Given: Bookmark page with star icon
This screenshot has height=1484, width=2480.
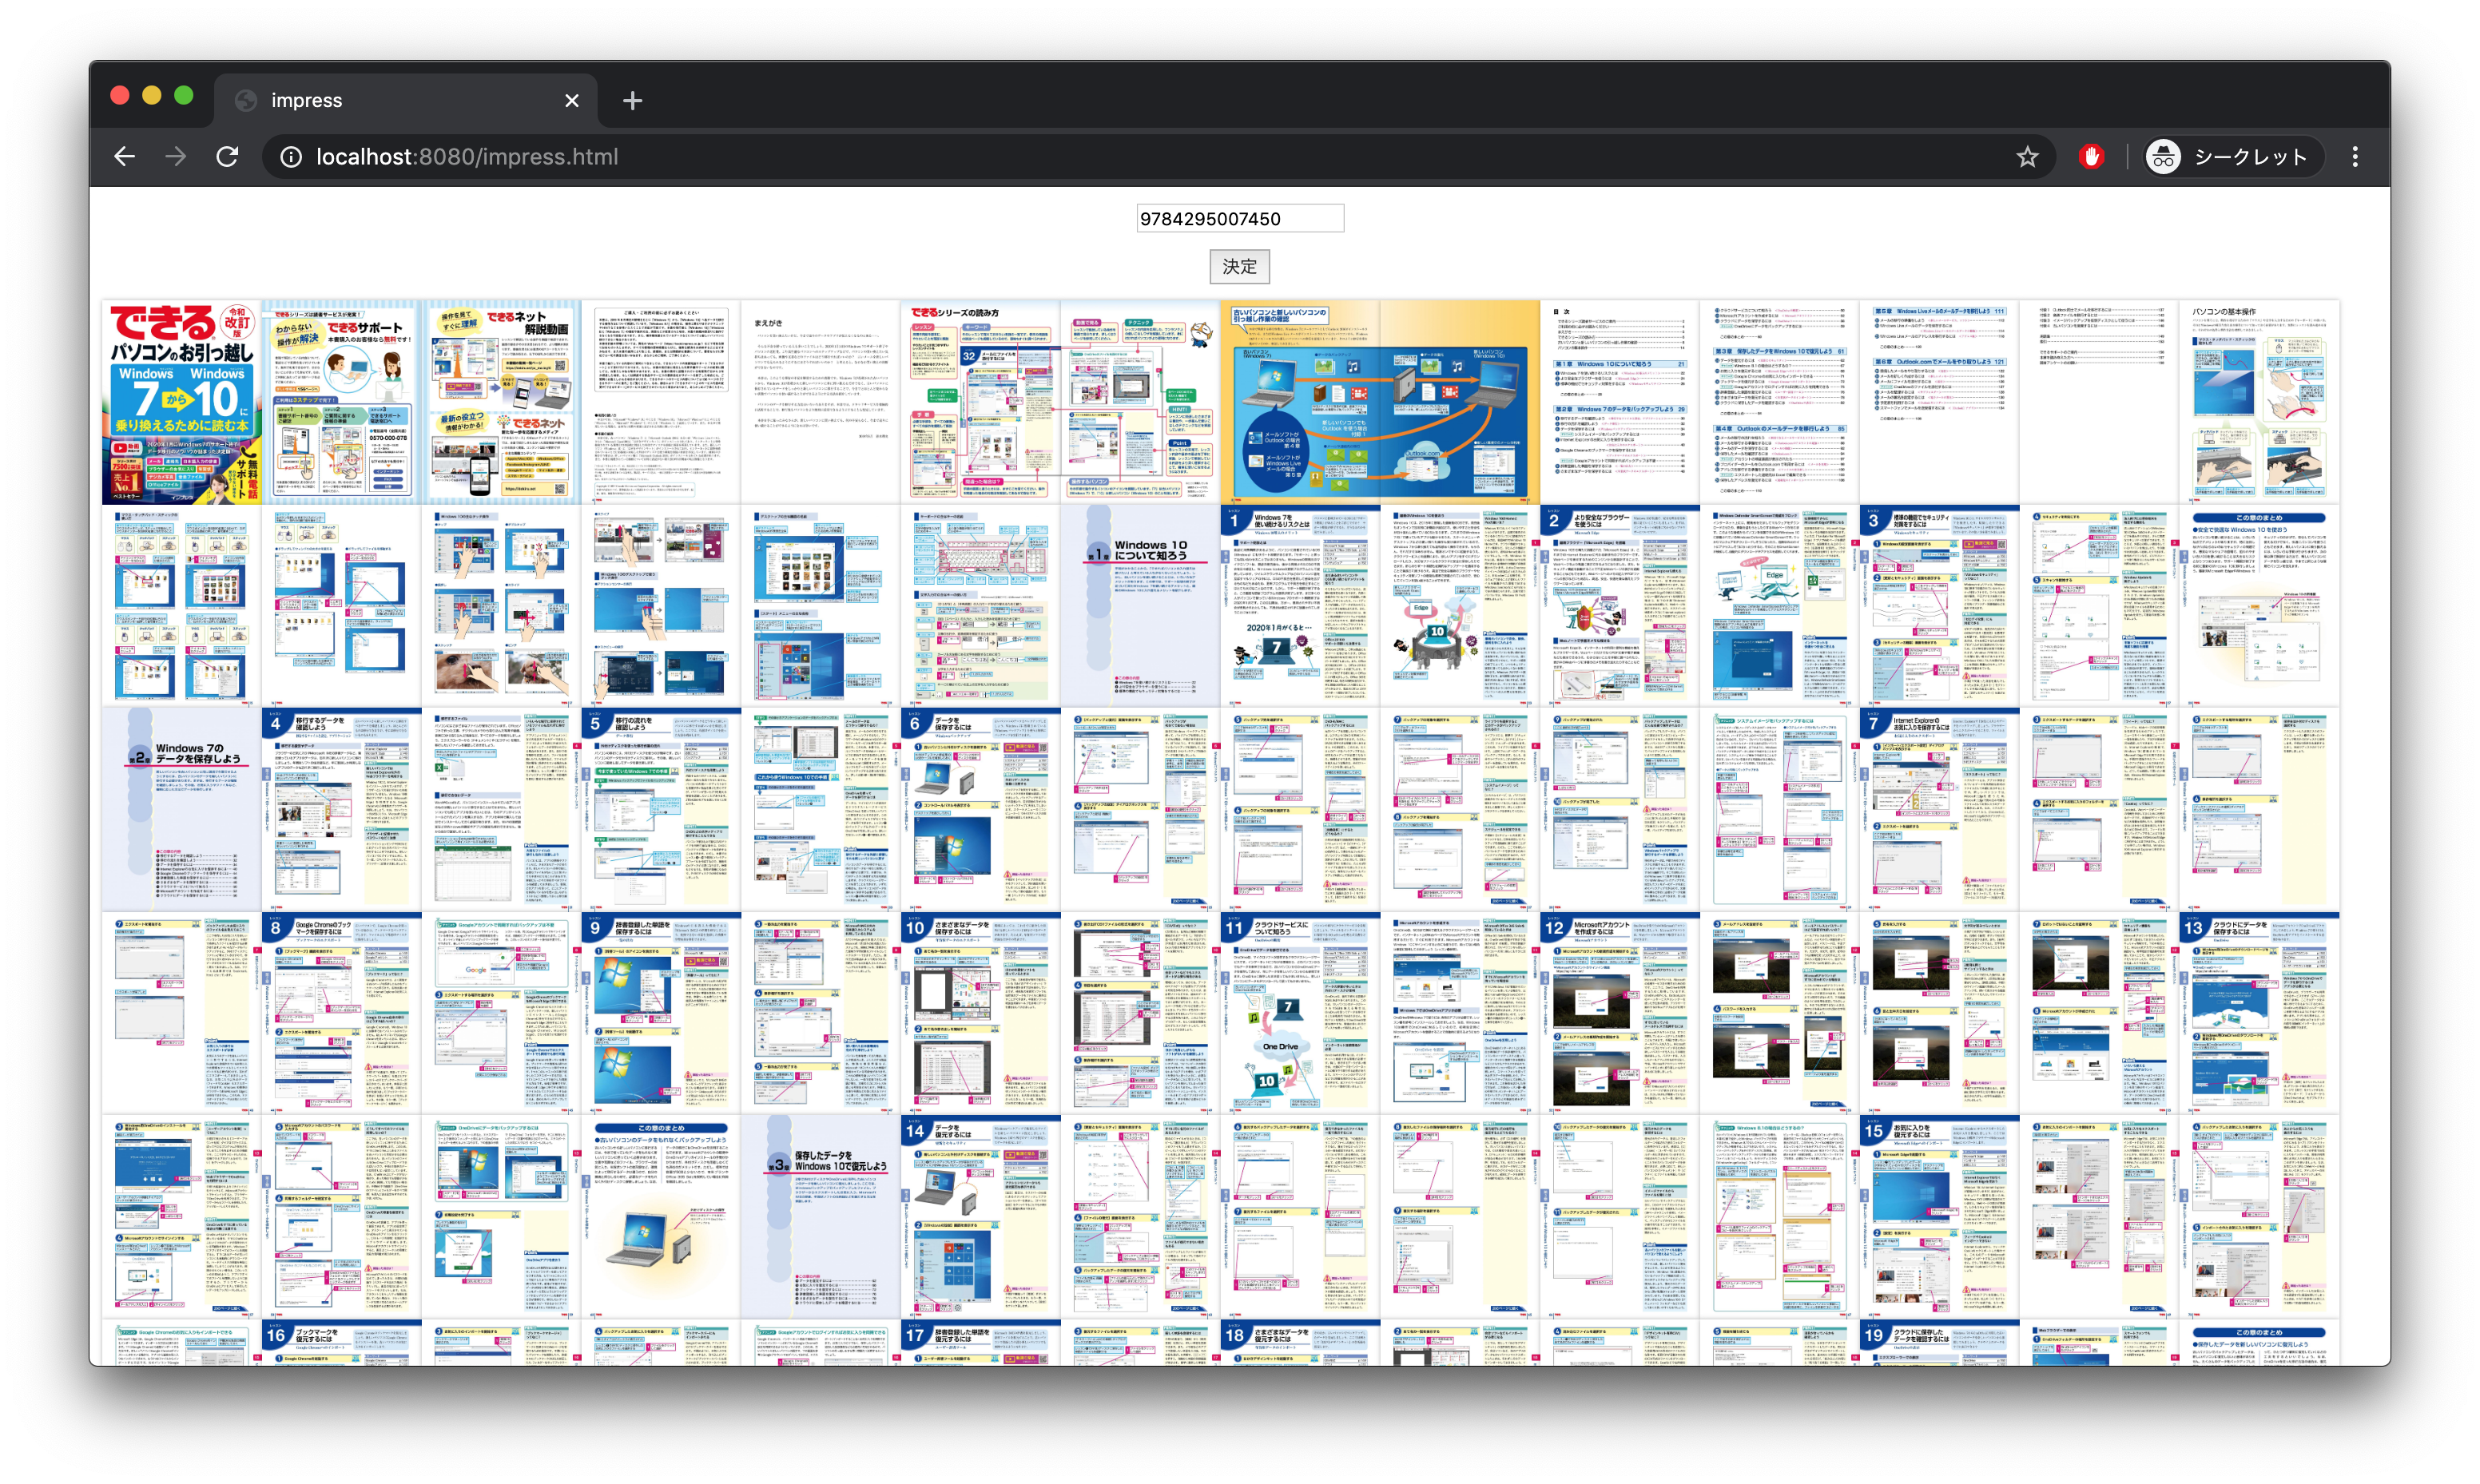Looking at the screenshot, I should [x=2027, y=157].
